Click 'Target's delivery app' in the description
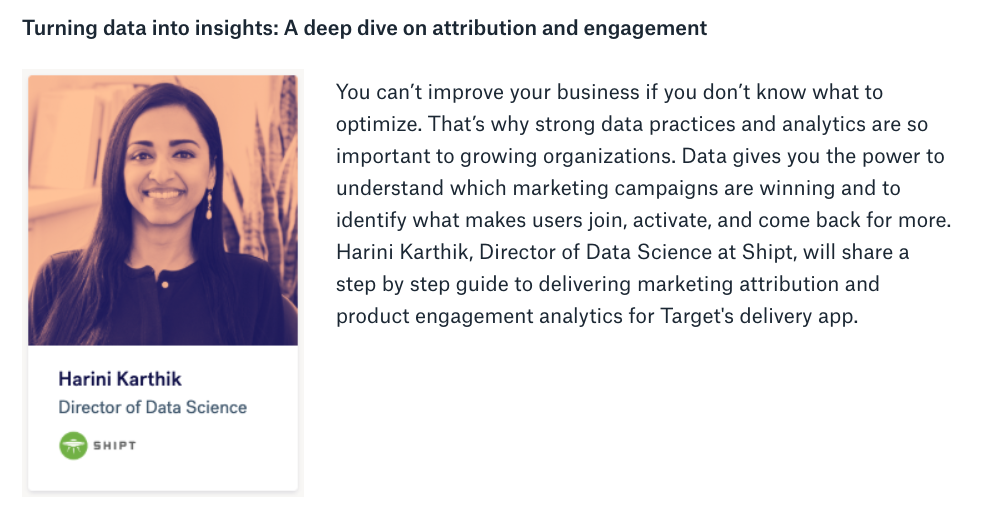The height and width of the screenshot is (526, 986). (x=758, y=316)
